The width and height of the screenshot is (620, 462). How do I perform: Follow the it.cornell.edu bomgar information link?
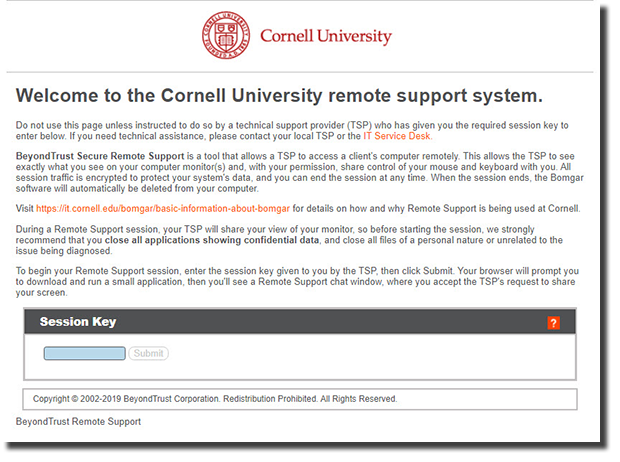[x=163, y=208]
